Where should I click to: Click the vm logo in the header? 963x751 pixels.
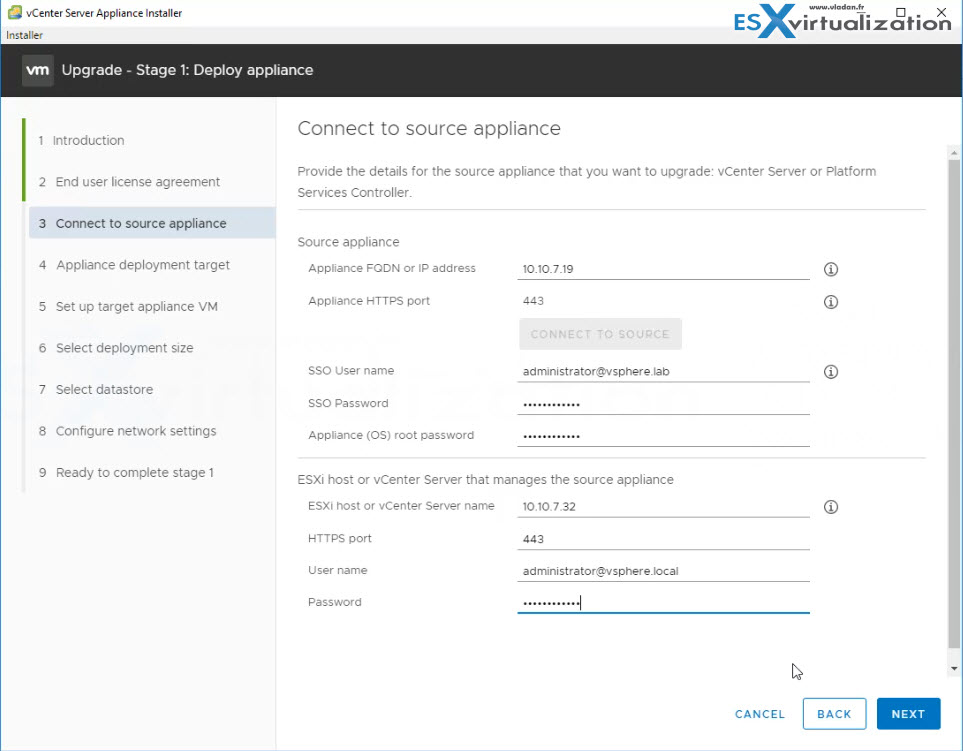pyautogui.click(x=37, y=70)
